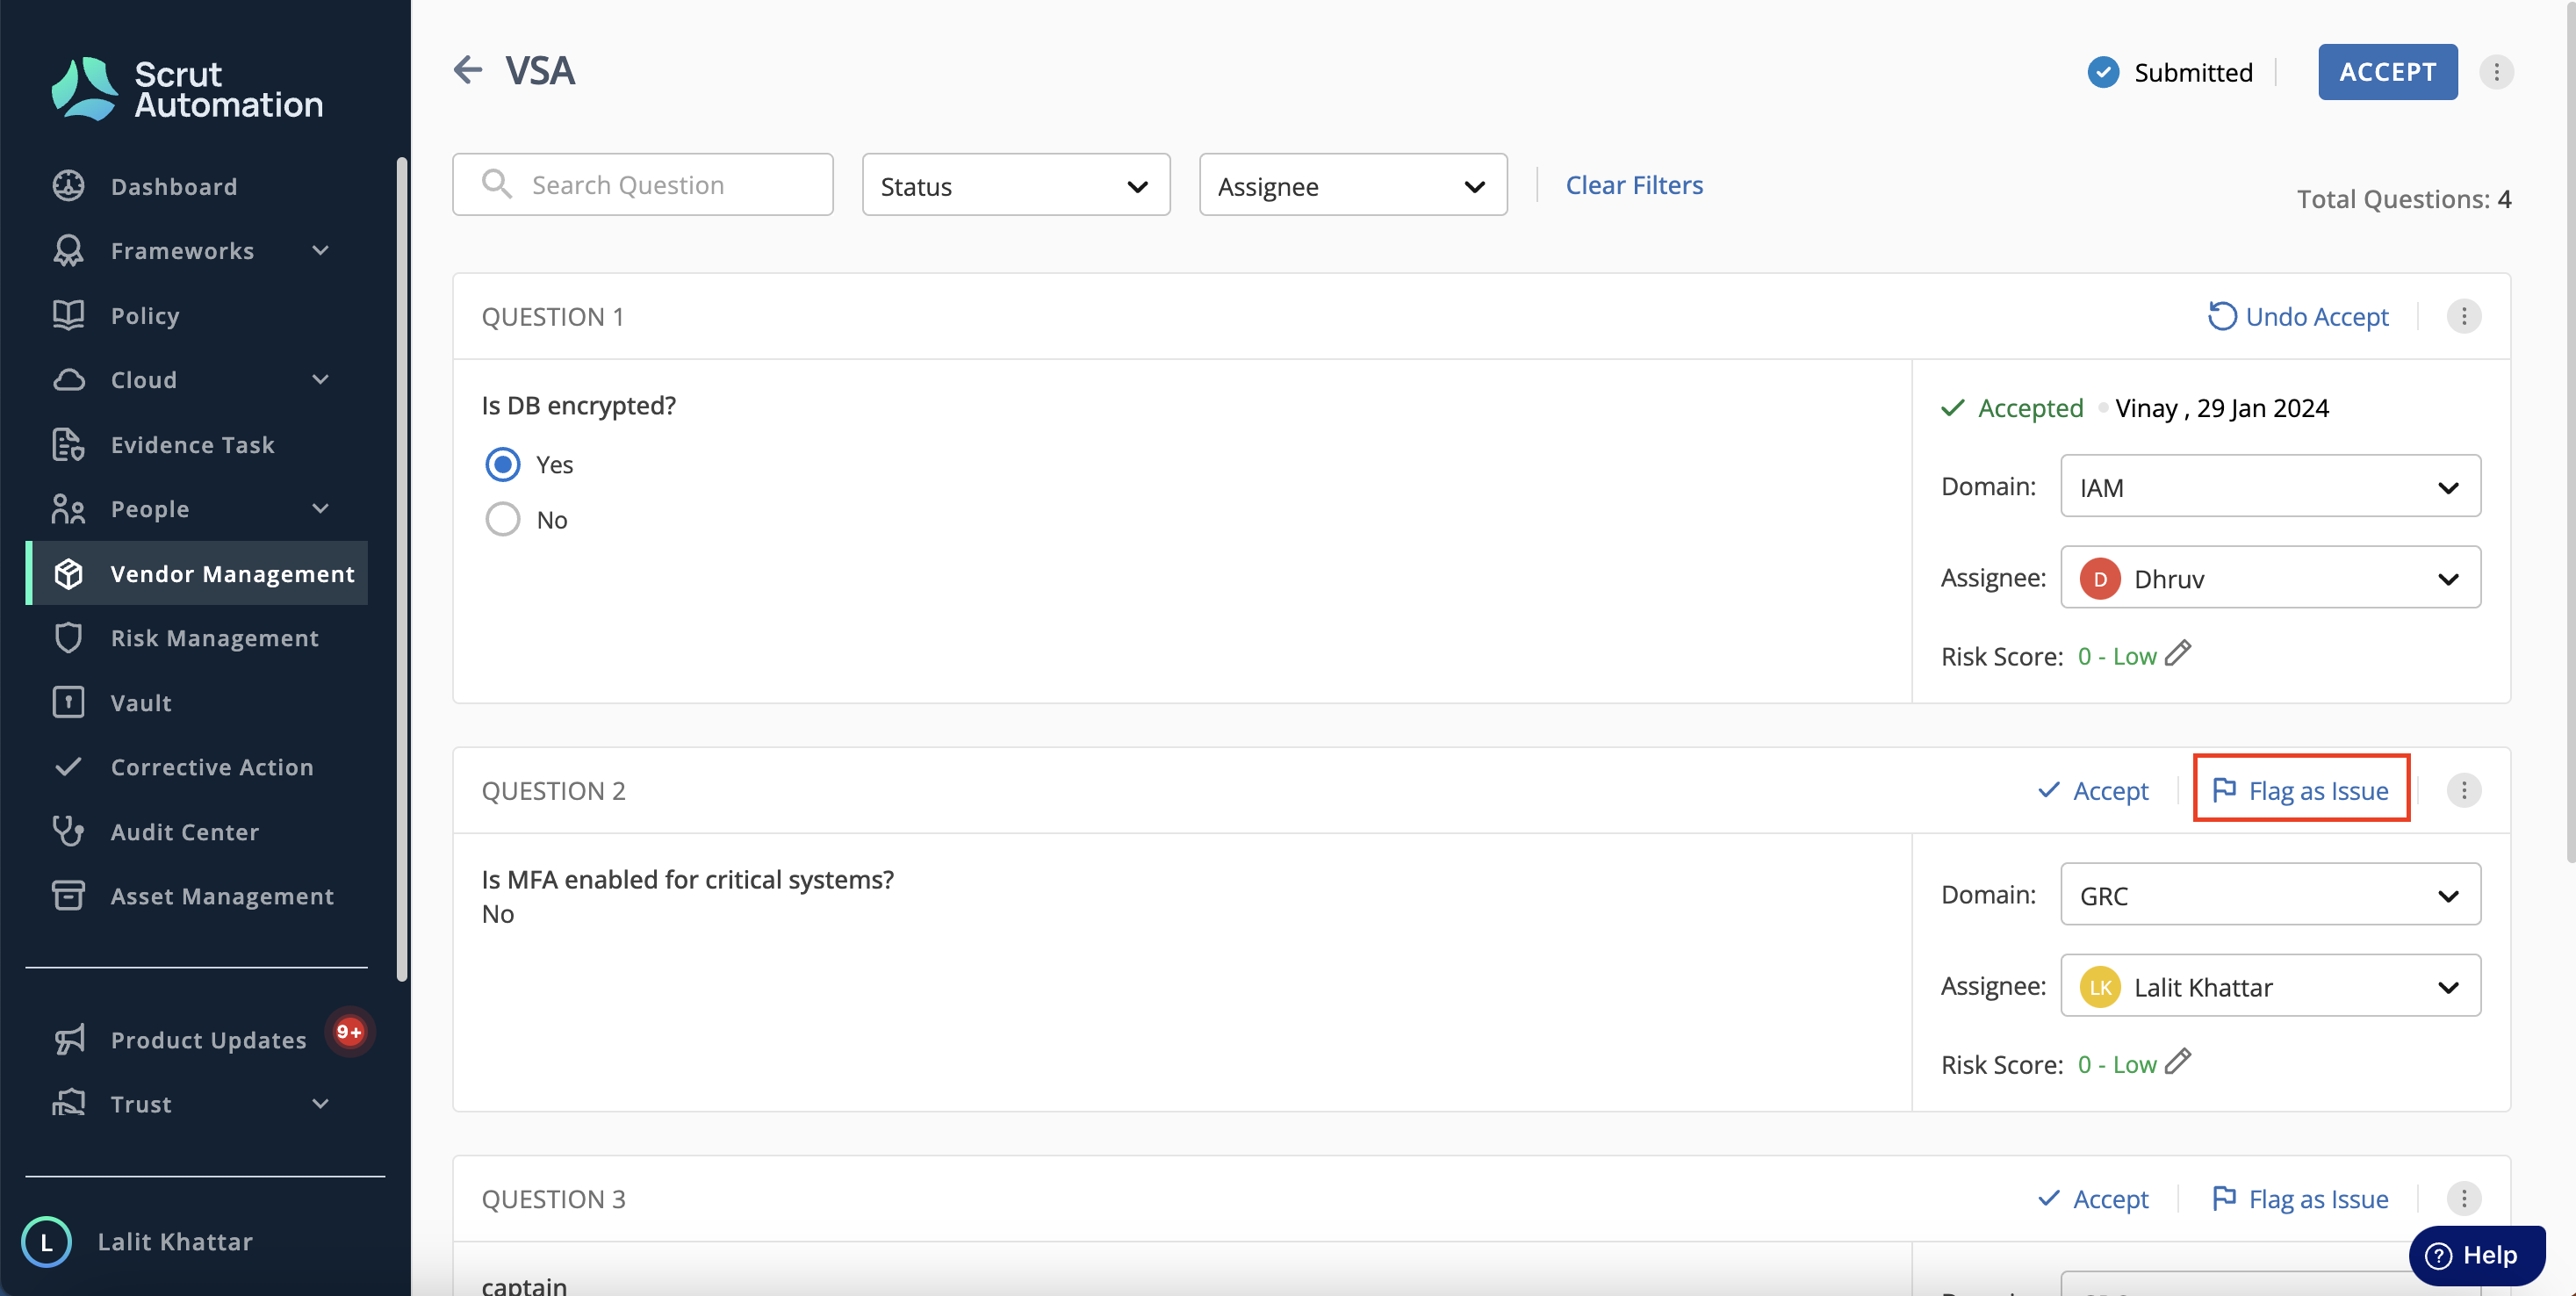Click the Help button icon

point(2438,1256)
